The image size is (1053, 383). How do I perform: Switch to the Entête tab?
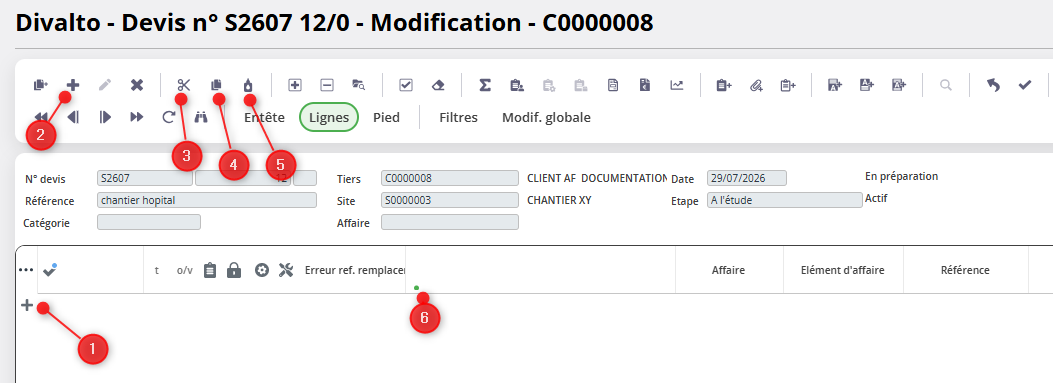coord(264,118)
